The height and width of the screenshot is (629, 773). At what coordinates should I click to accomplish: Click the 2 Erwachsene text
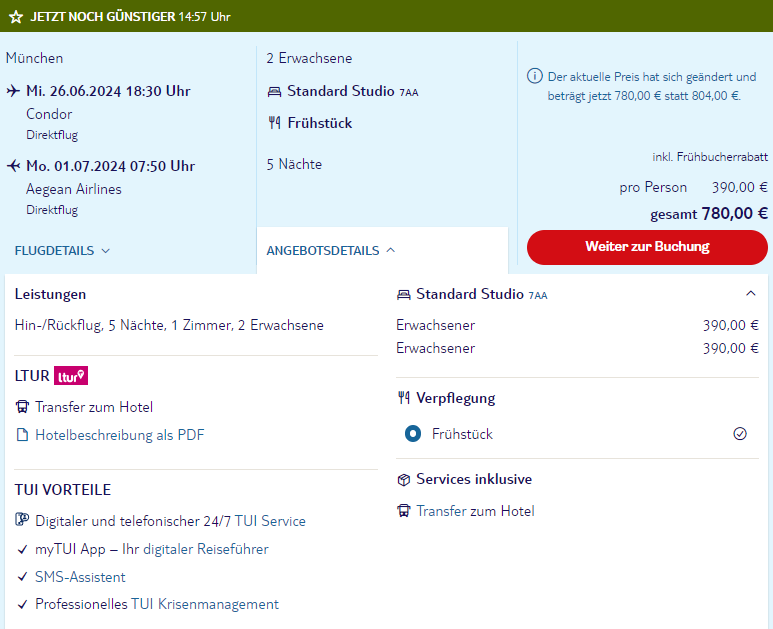point(309,58)
